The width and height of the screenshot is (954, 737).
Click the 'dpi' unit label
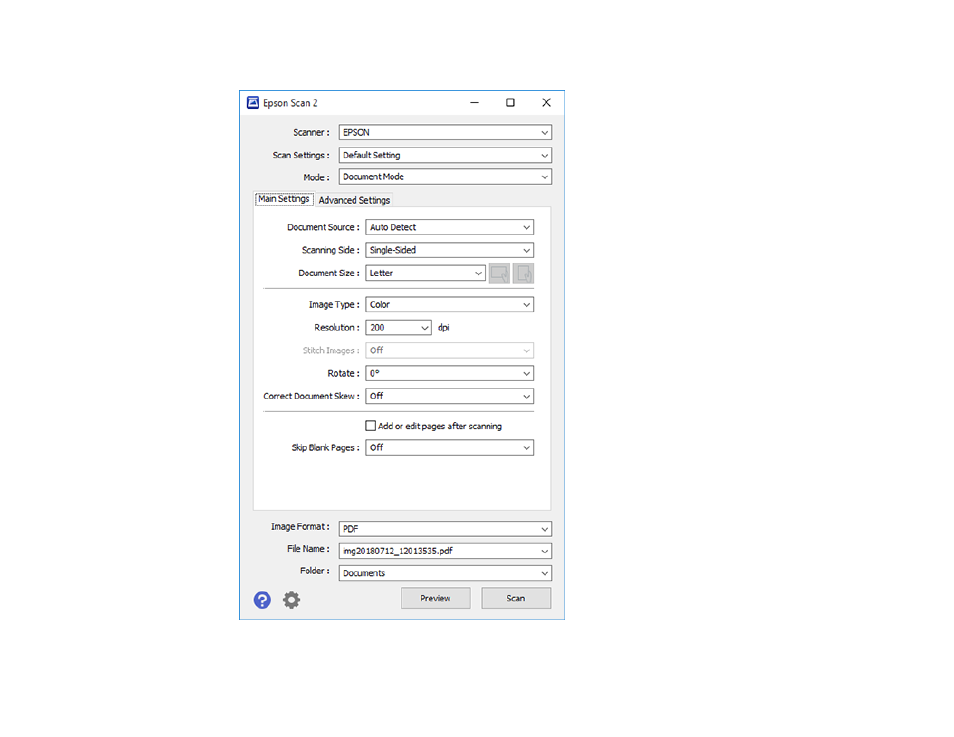coord(444,327)
